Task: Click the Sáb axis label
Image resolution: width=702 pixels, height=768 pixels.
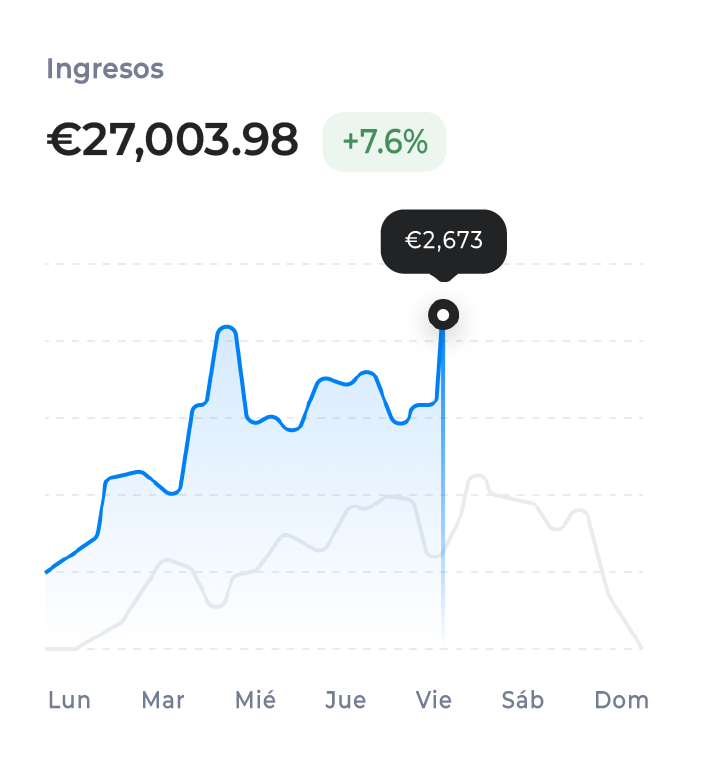Action: tap(523, 700)
